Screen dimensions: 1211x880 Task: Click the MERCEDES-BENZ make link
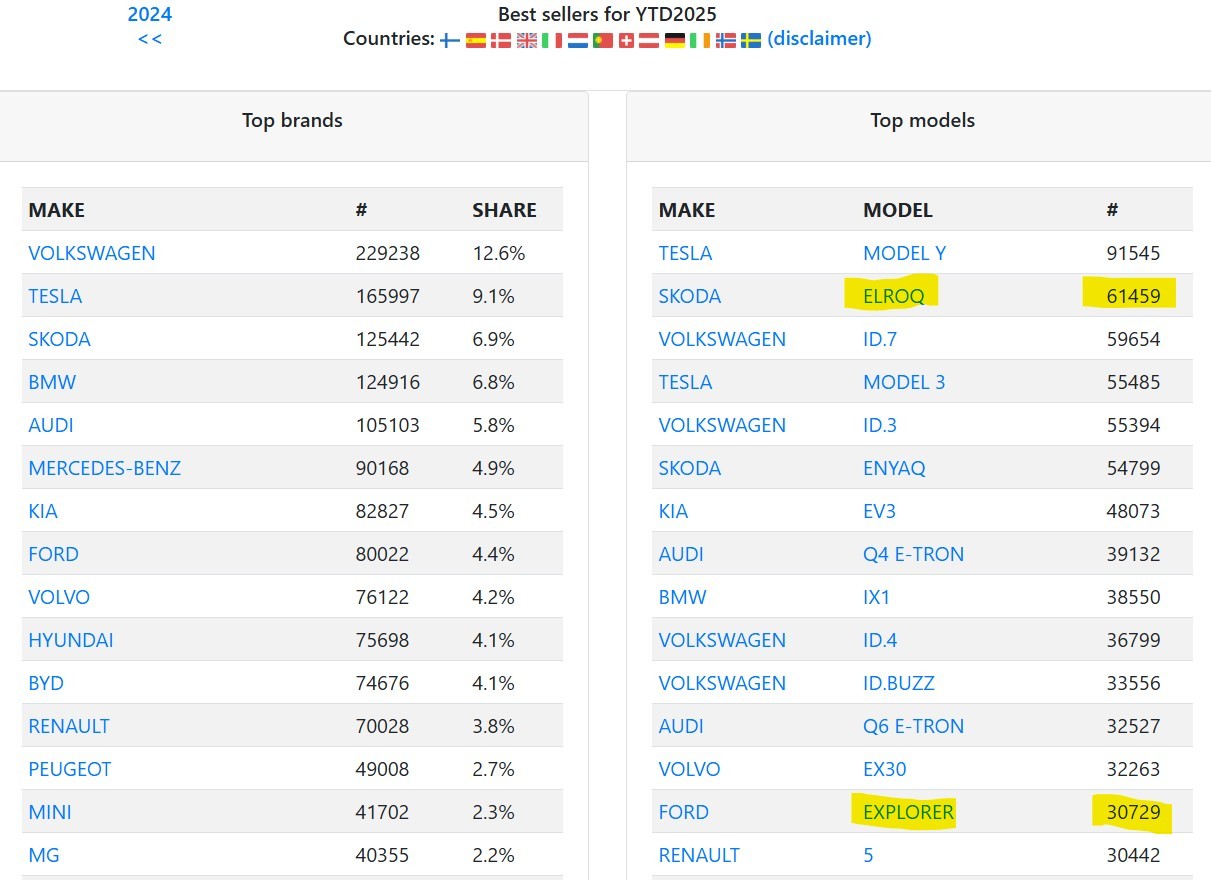[x=105, y=468]
